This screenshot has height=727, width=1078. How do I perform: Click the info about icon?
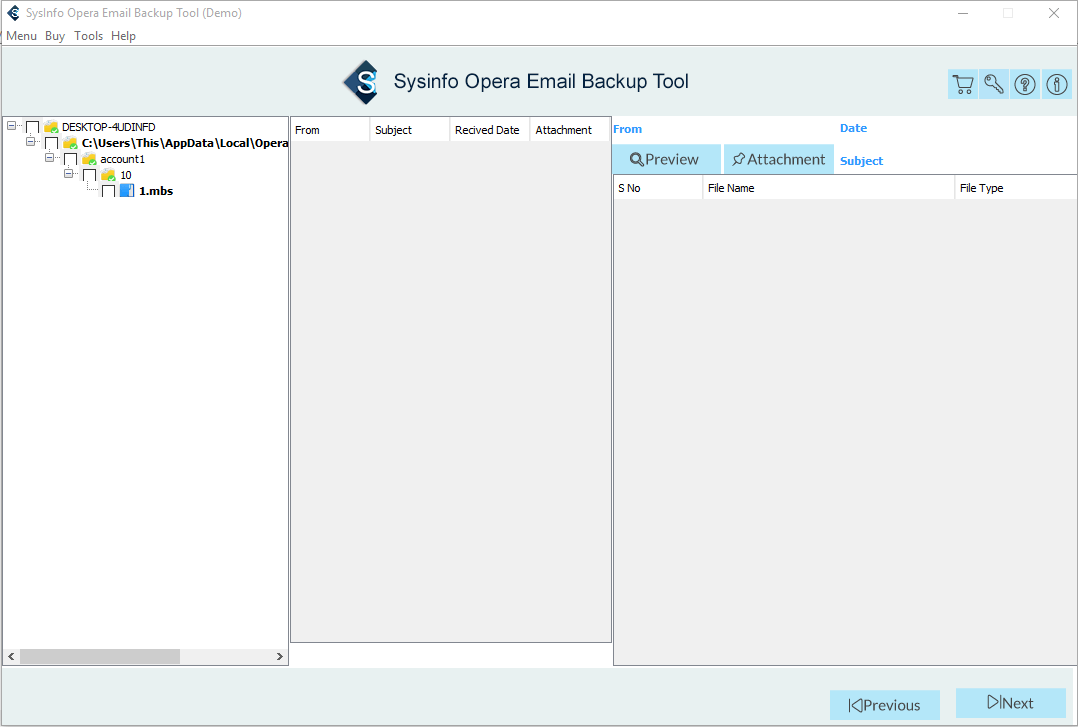1057,85
